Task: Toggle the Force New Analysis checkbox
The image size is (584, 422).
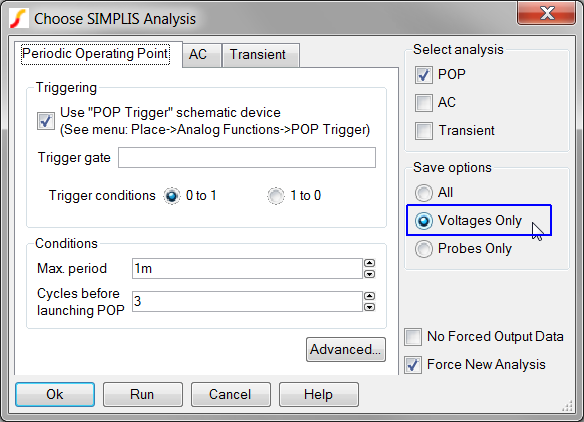Action: coord(413,365)
